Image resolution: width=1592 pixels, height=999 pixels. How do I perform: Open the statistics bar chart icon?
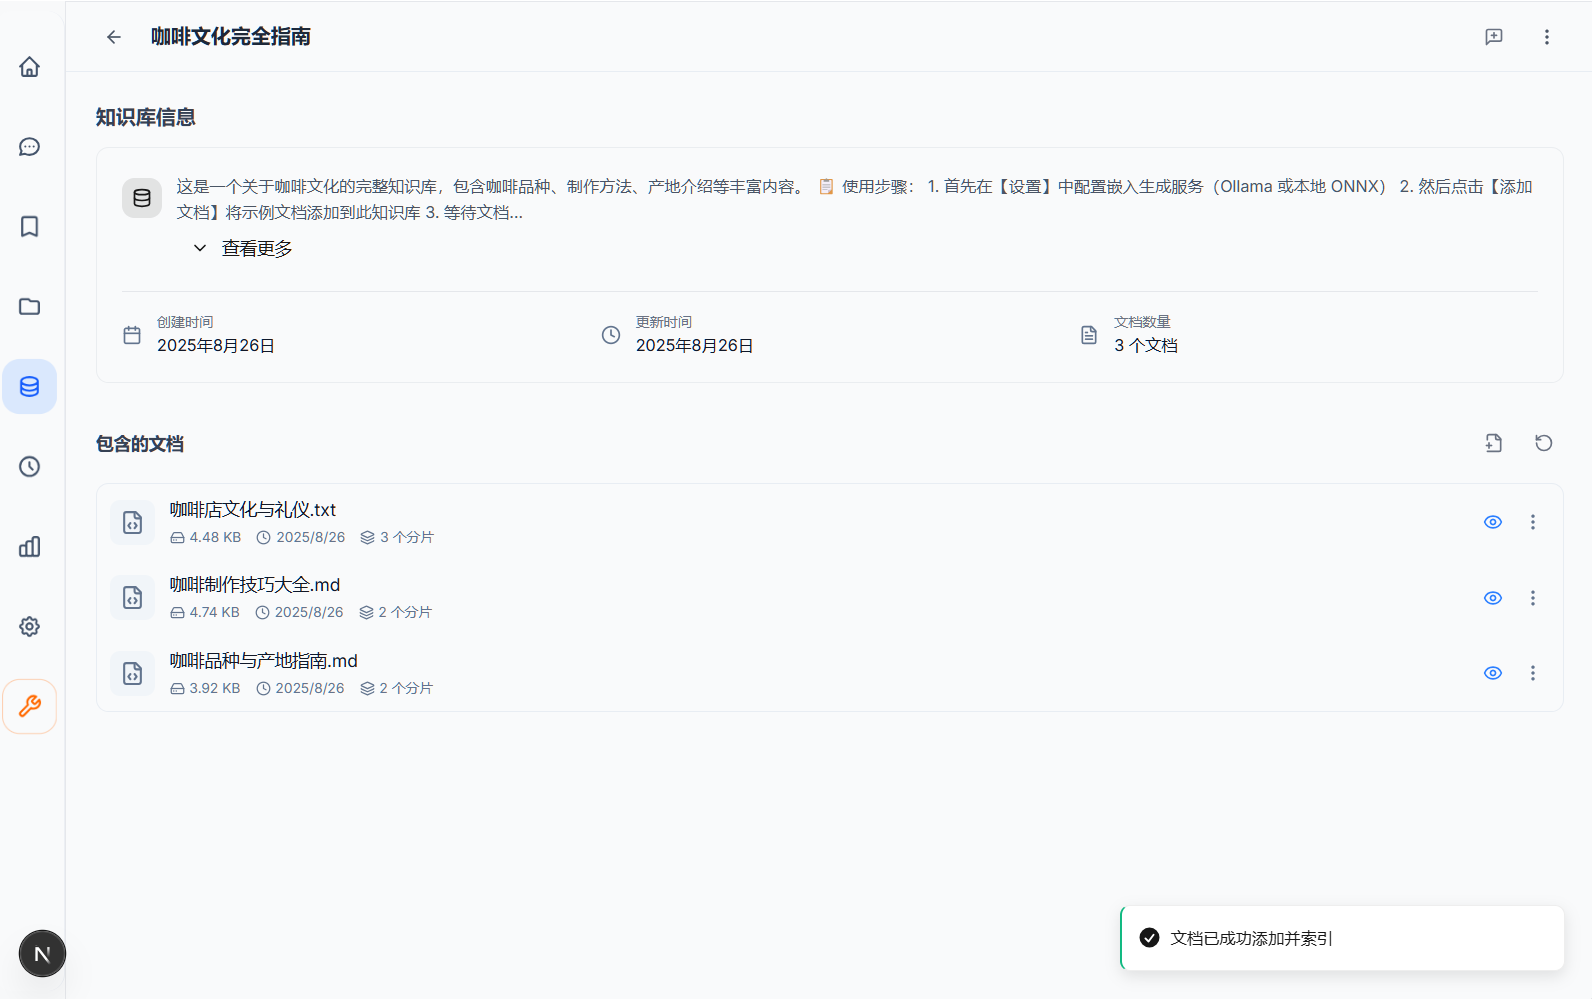point(30,547)
